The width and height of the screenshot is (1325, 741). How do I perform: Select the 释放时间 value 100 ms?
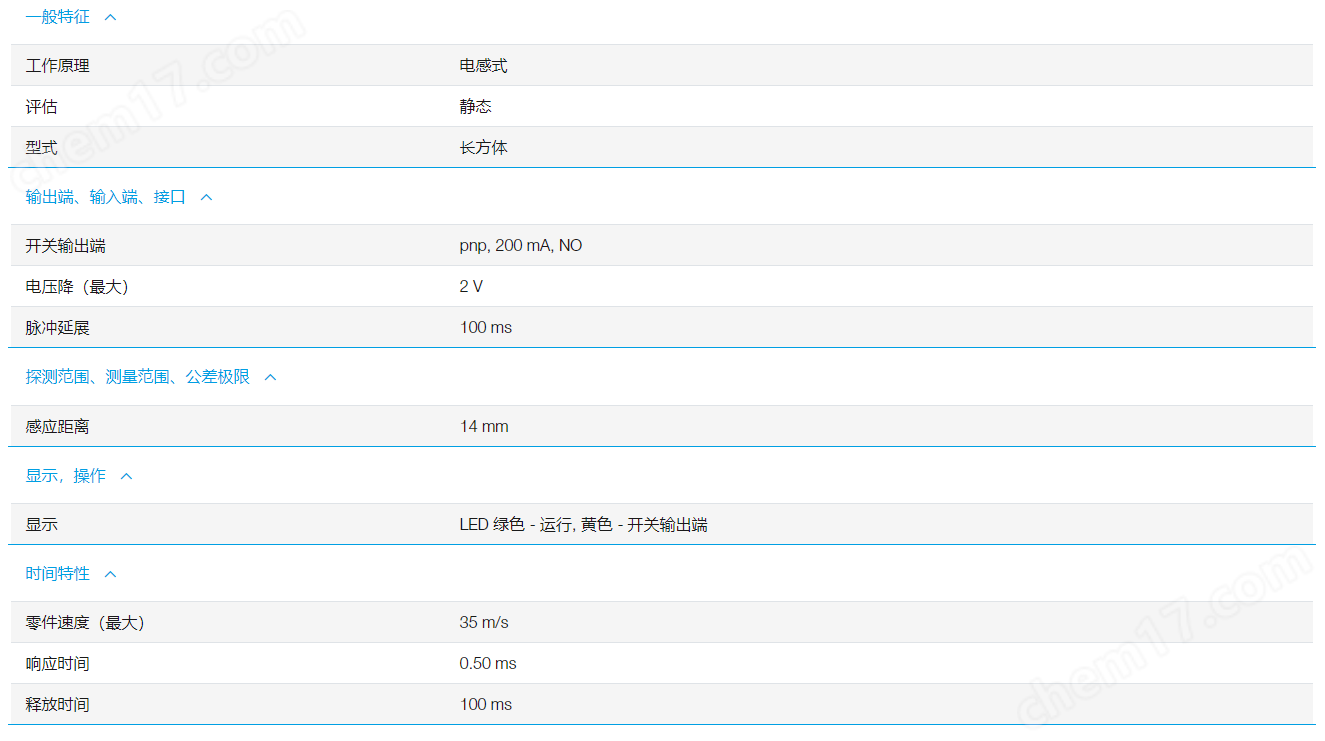(486, 705)
